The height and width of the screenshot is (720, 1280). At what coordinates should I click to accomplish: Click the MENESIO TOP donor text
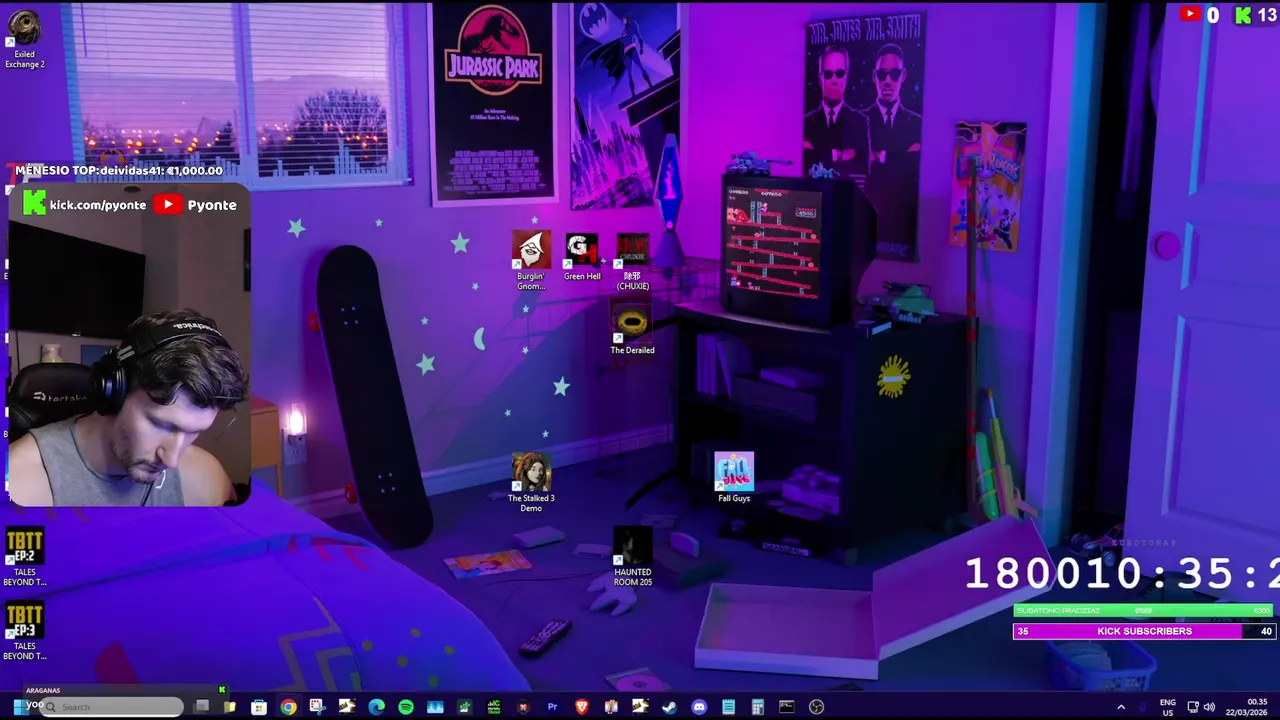118,171
